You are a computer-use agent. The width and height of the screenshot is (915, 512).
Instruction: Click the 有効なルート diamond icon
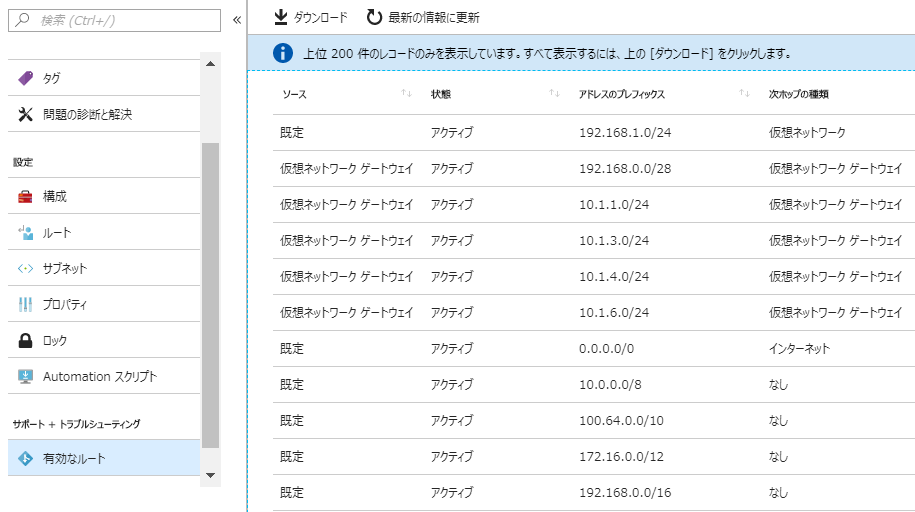pos(26,459)
